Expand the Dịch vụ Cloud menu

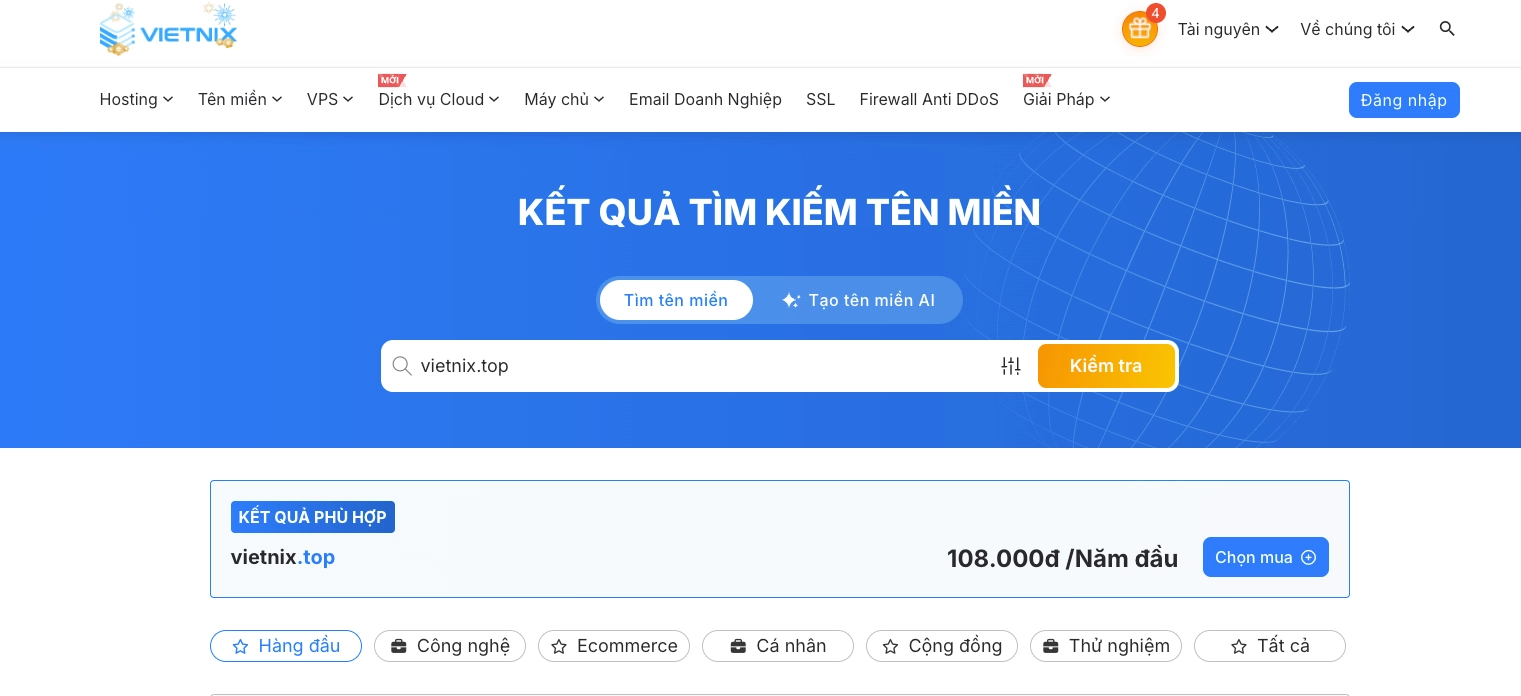click(x=438, y=99)
